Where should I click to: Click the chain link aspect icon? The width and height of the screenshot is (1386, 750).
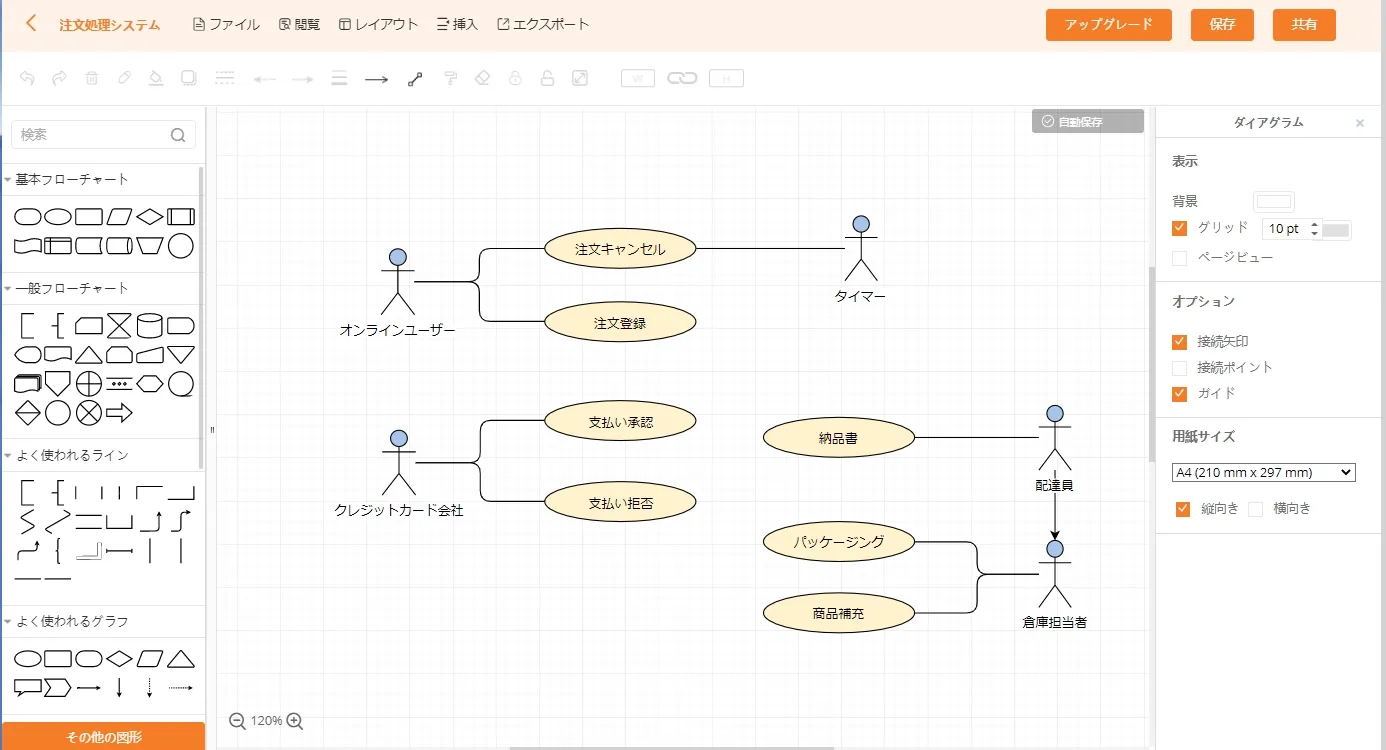coord(682,79)
